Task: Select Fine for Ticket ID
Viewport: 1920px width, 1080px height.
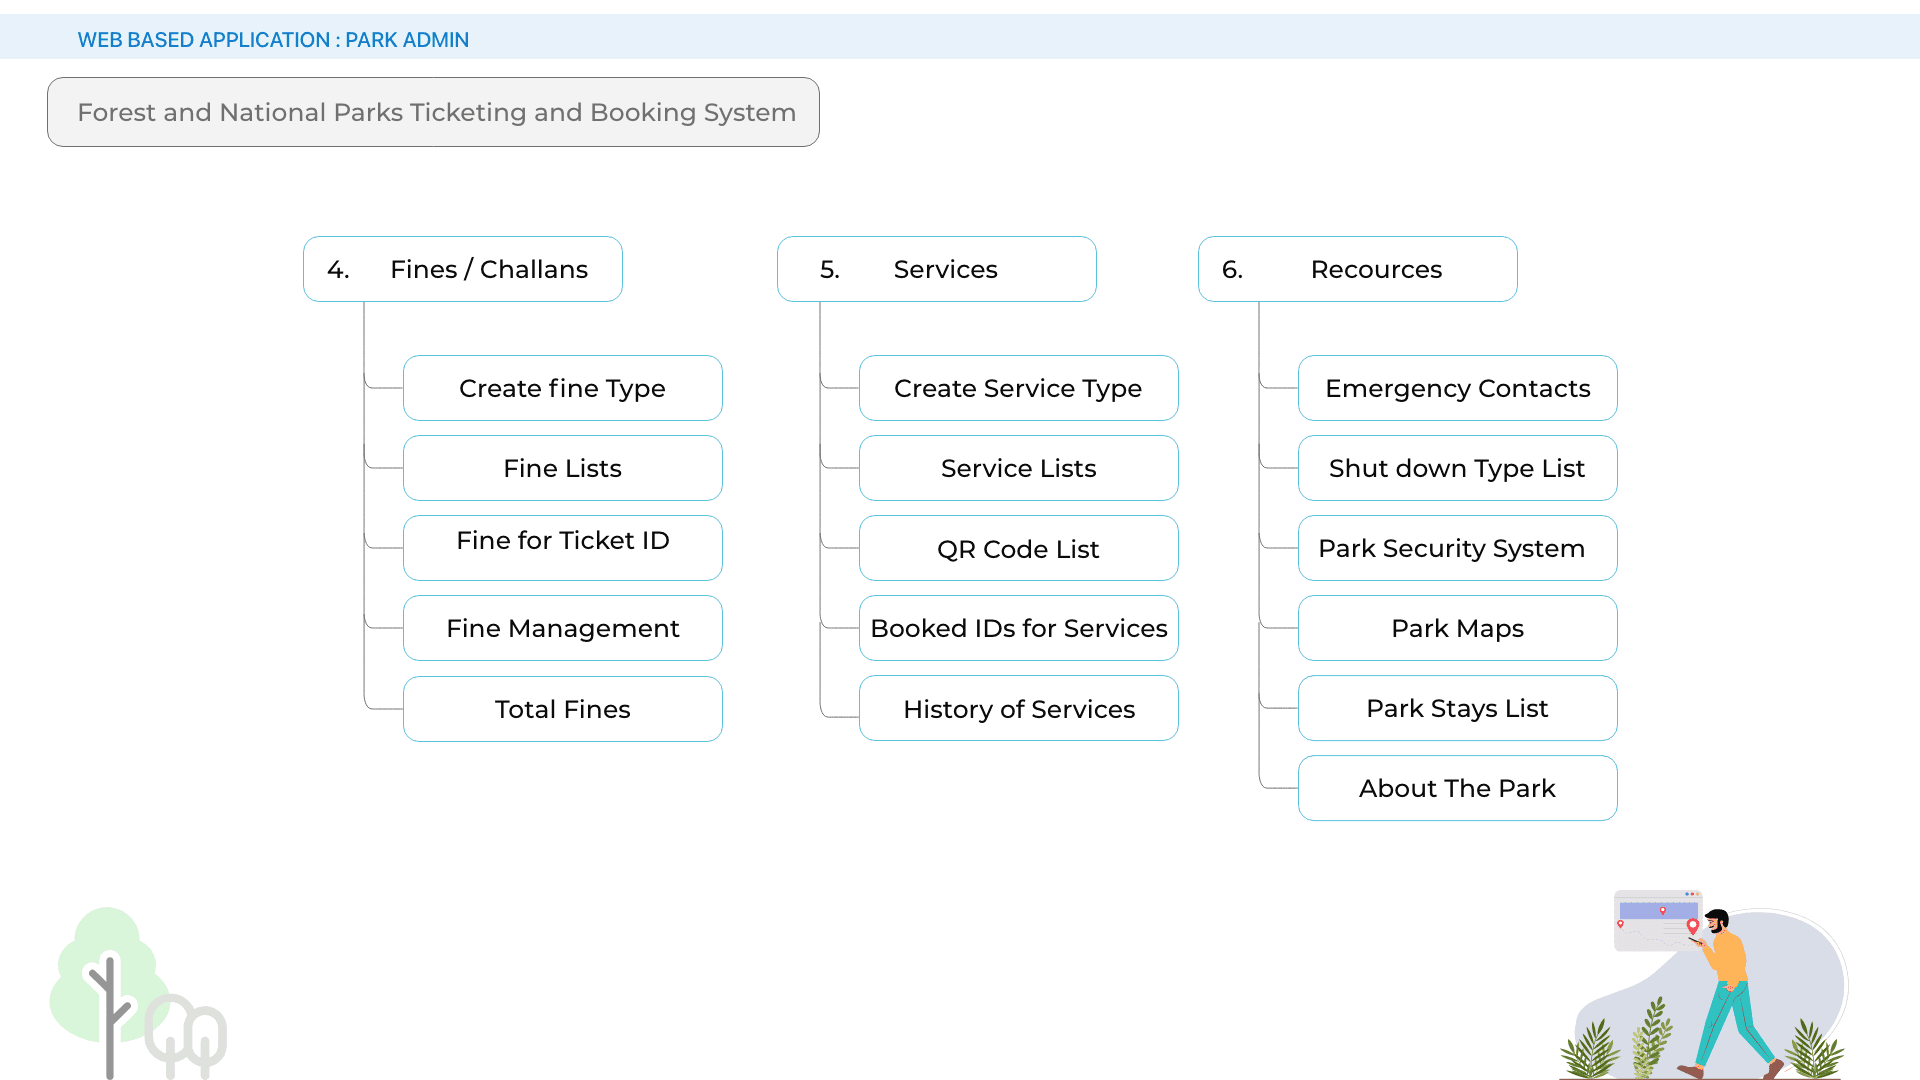Action: [x=562, y=547]
